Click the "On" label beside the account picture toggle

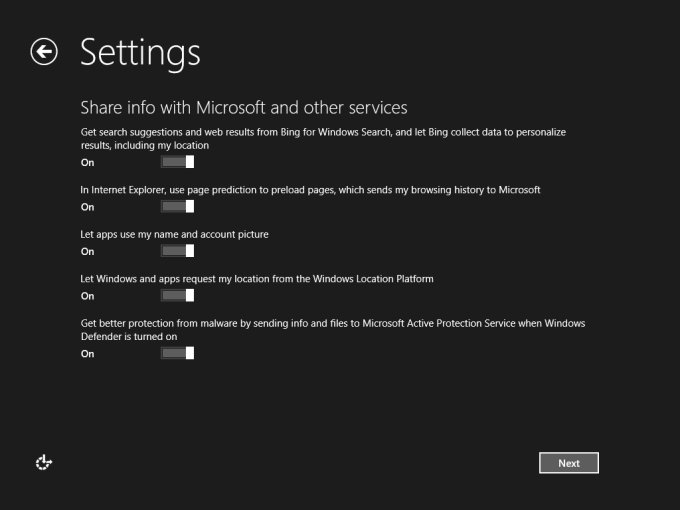tap(88, 251)
